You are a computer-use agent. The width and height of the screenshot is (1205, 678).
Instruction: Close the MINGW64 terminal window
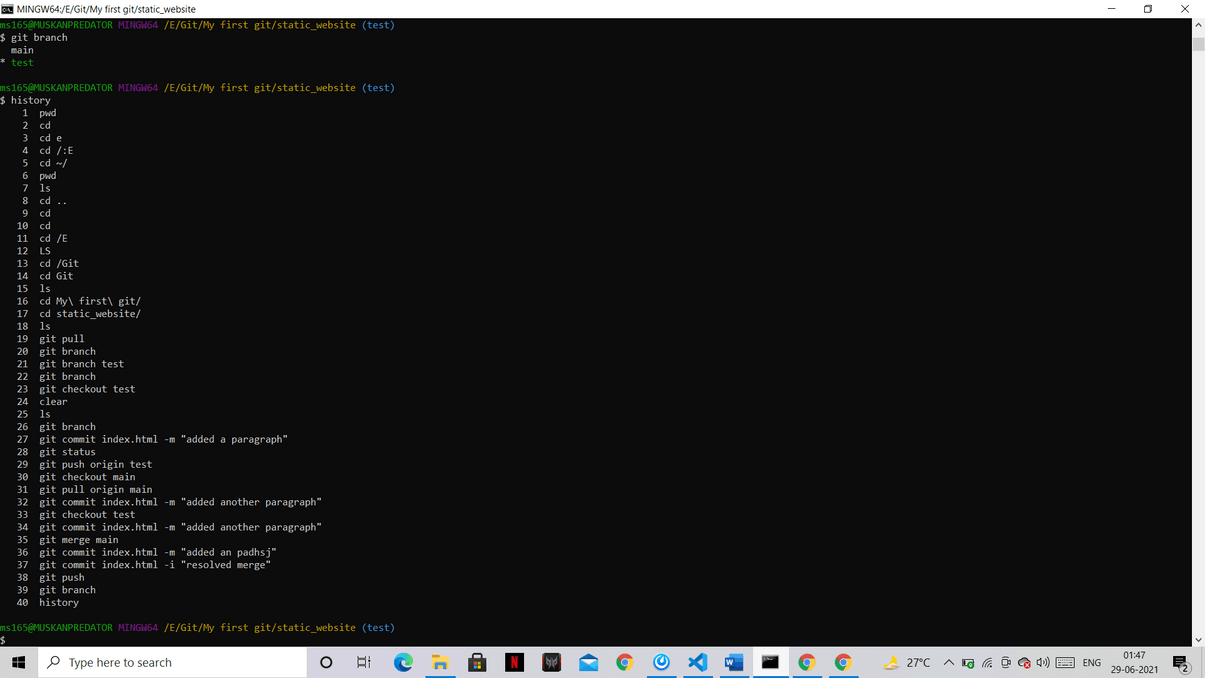tap(1185, 8)
